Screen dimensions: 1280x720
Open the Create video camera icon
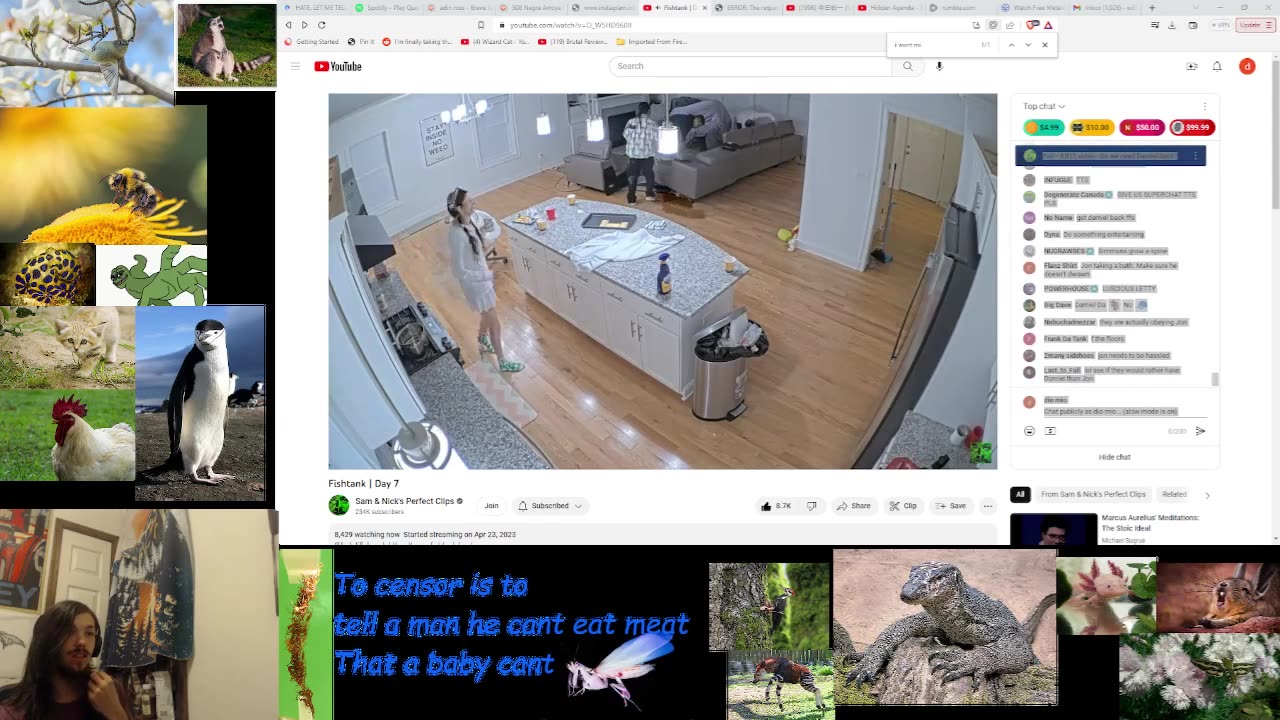(x=1191, y=66)
